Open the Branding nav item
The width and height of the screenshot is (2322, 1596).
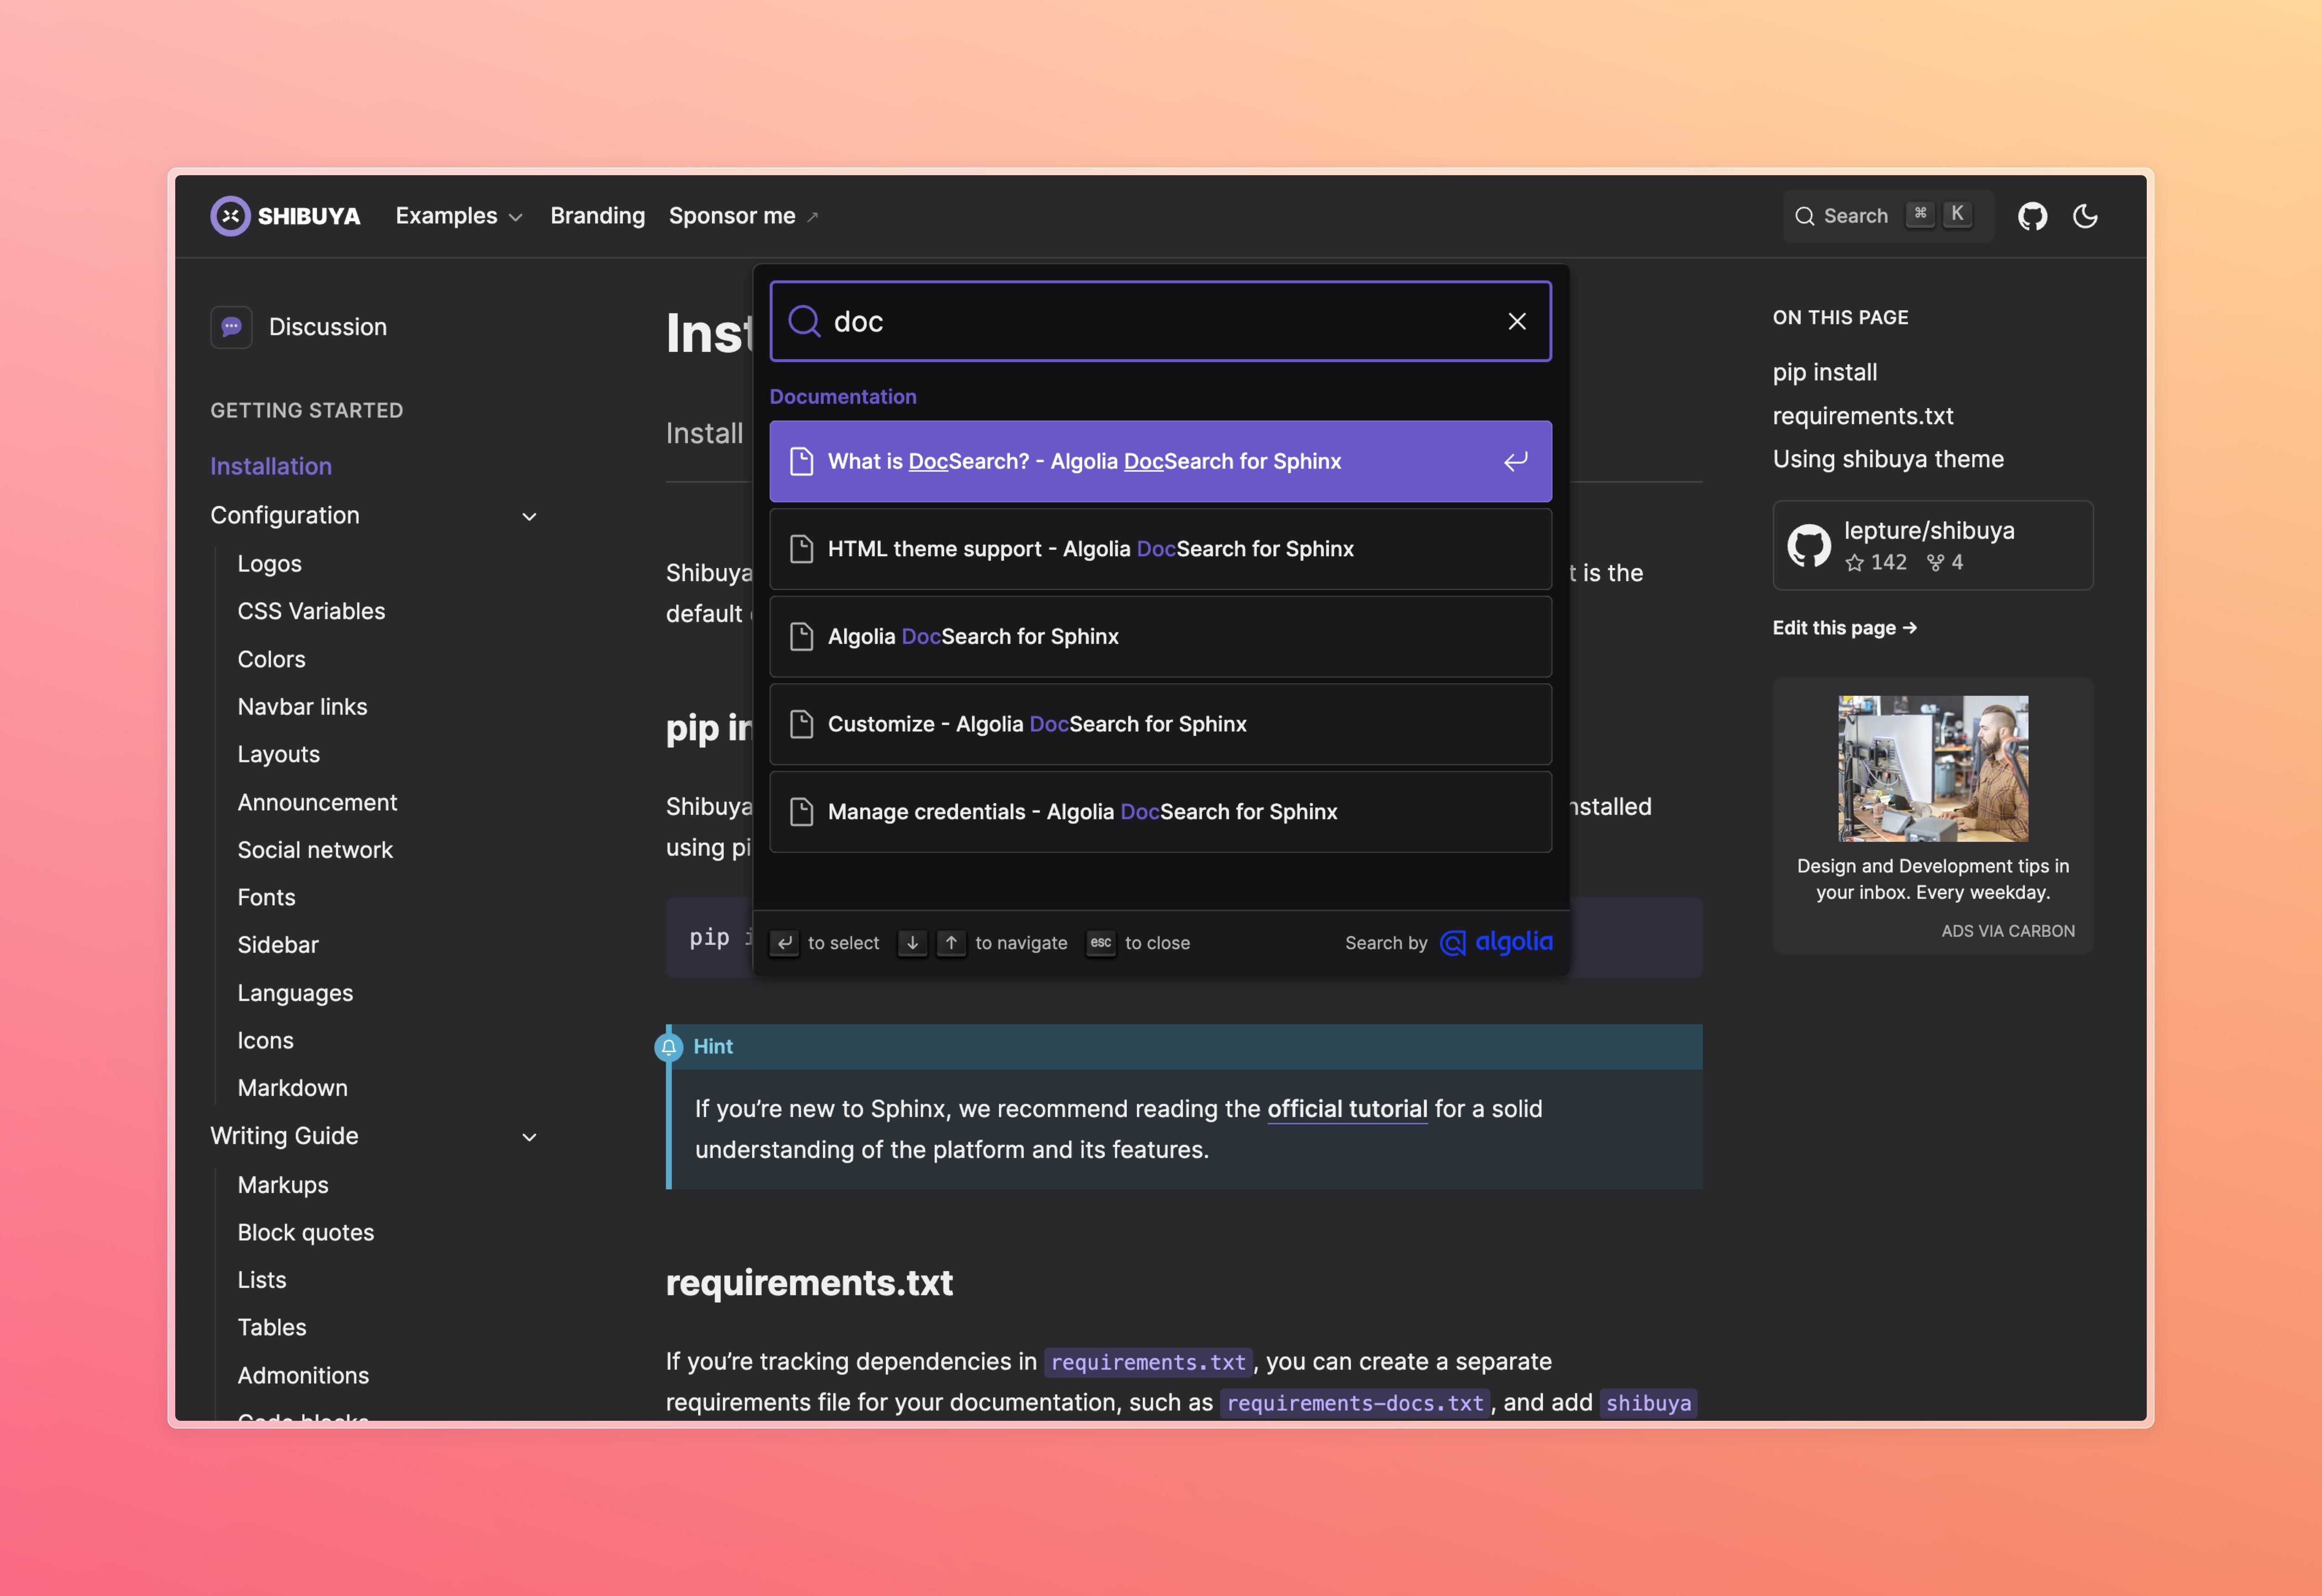click(598, 216)
